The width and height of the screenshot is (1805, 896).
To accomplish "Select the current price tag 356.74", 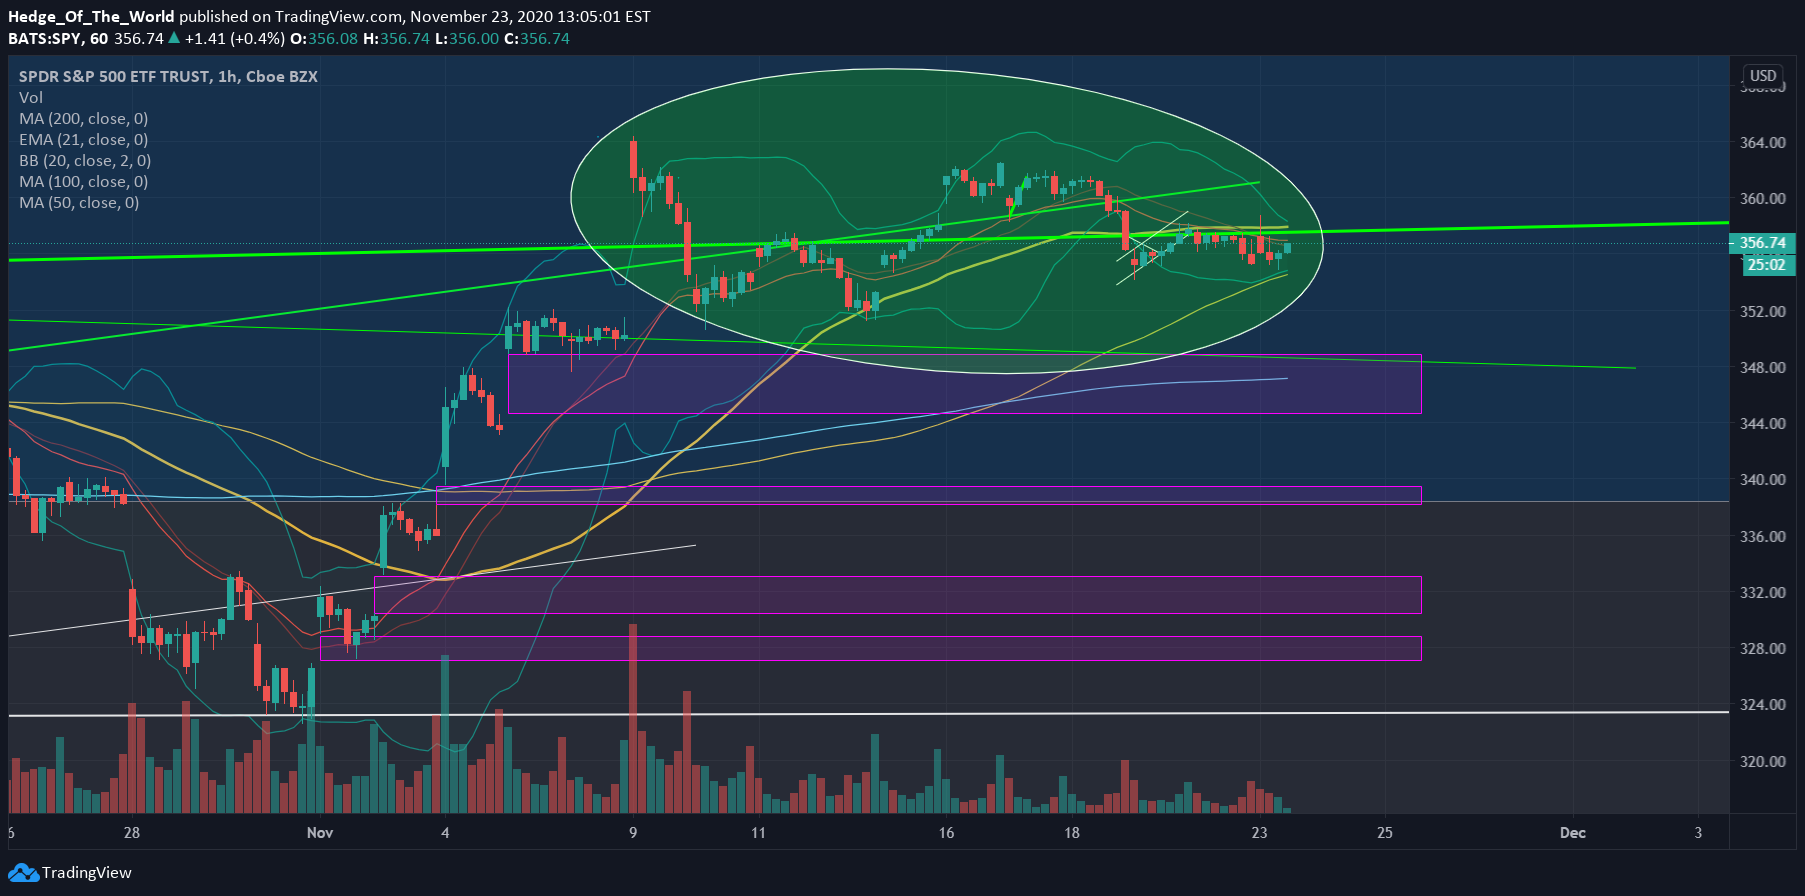I will (x=1762, y=243).
